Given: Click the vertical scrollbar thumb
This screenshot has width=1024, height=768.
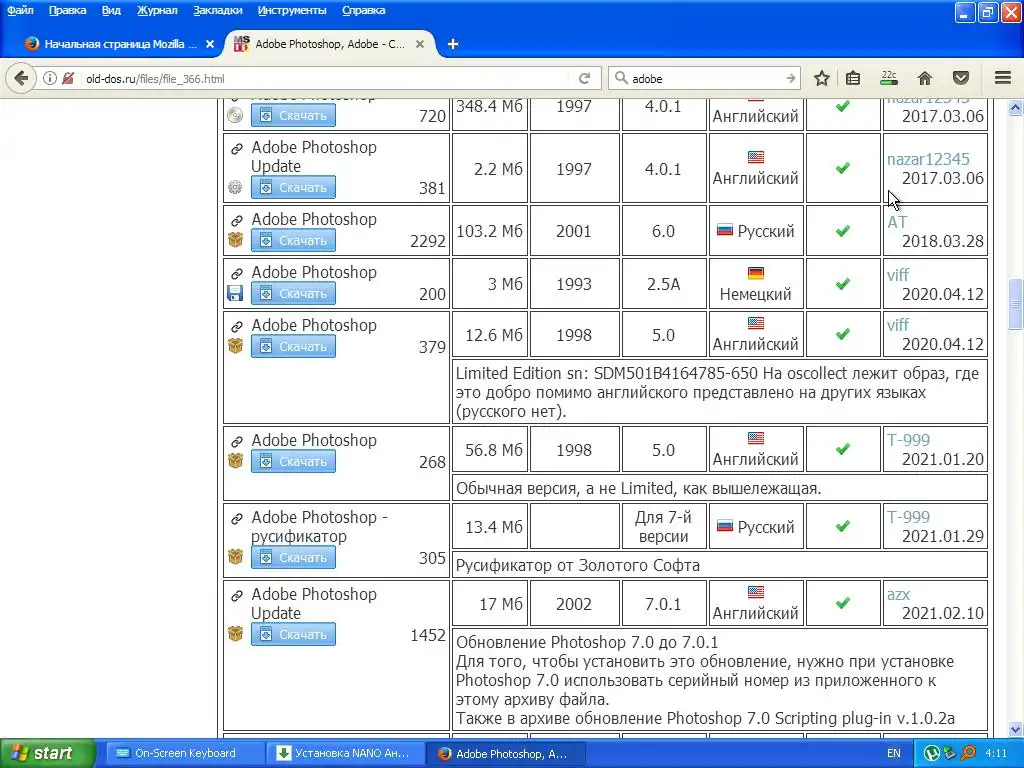Looking at the screenshot, I should pos(1015,304).
